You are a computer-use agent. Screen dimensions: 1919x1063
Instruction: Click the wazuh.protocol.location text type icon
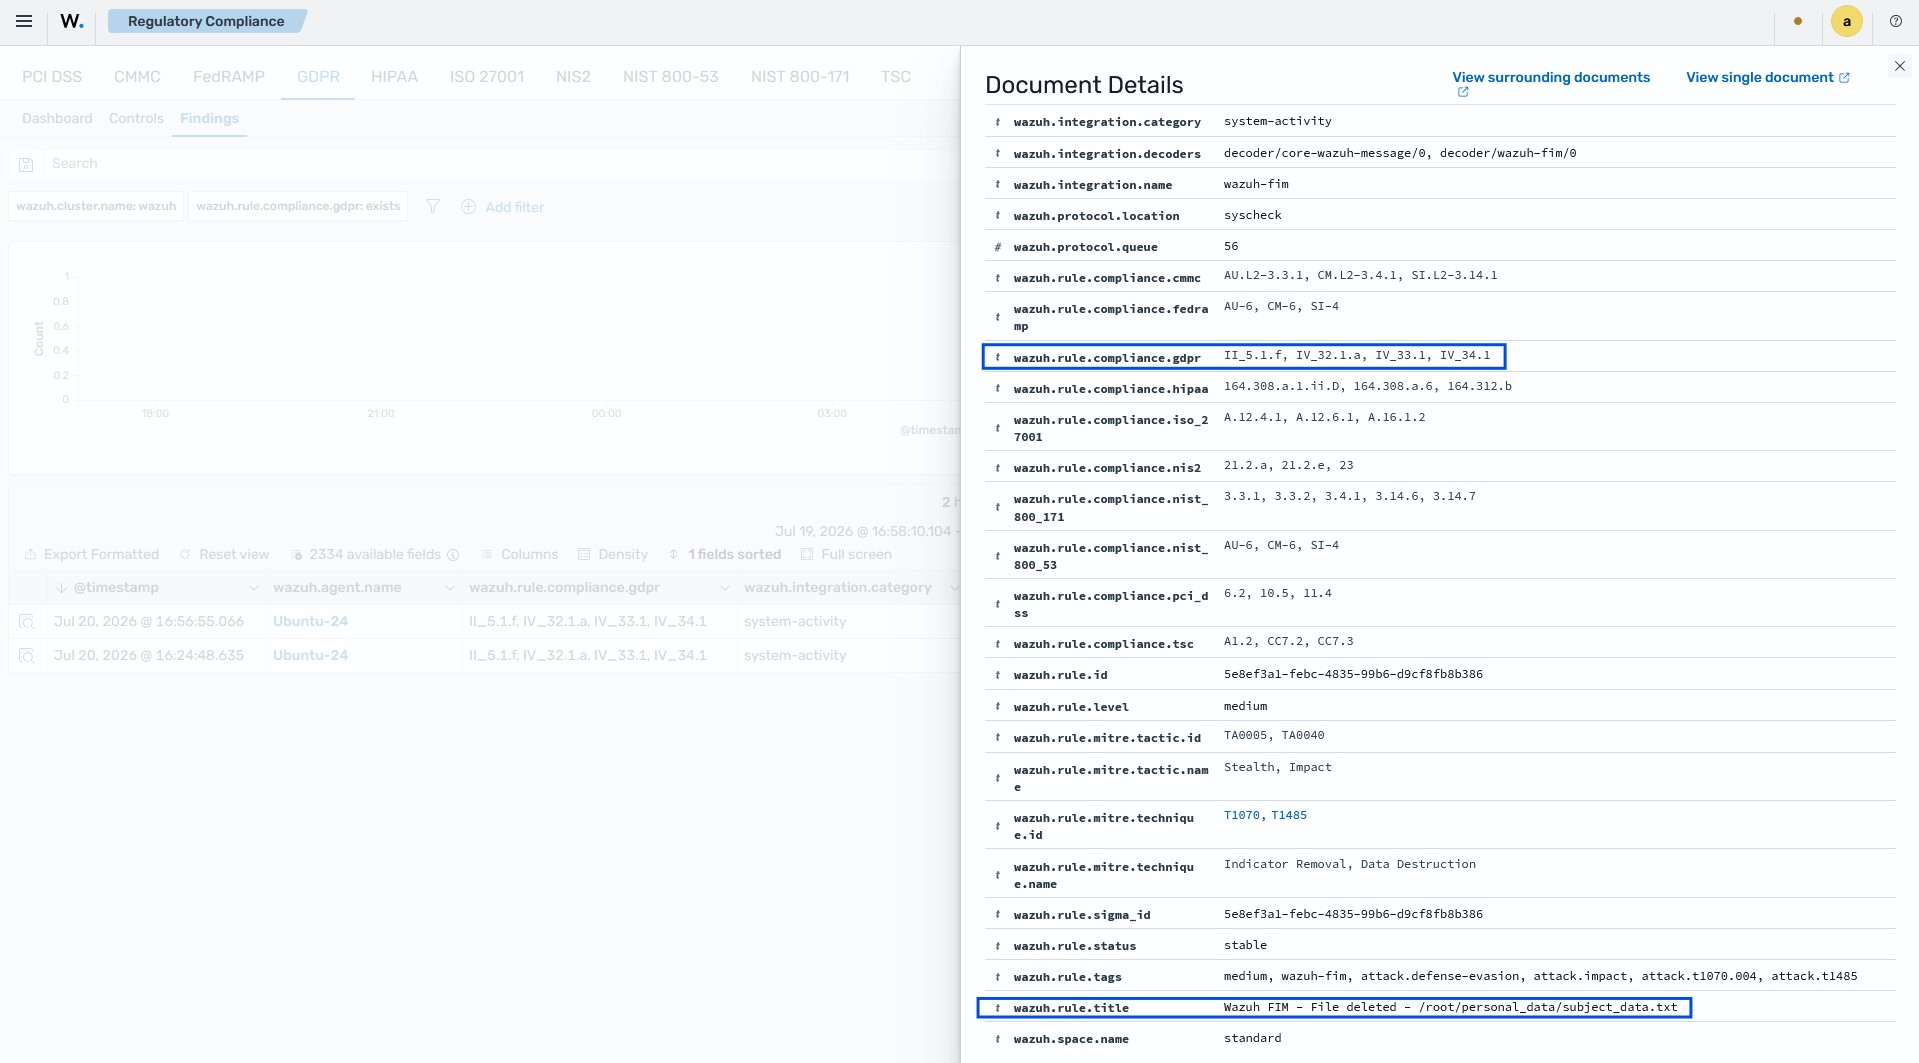pyautogui.click(x=997, y=216)
